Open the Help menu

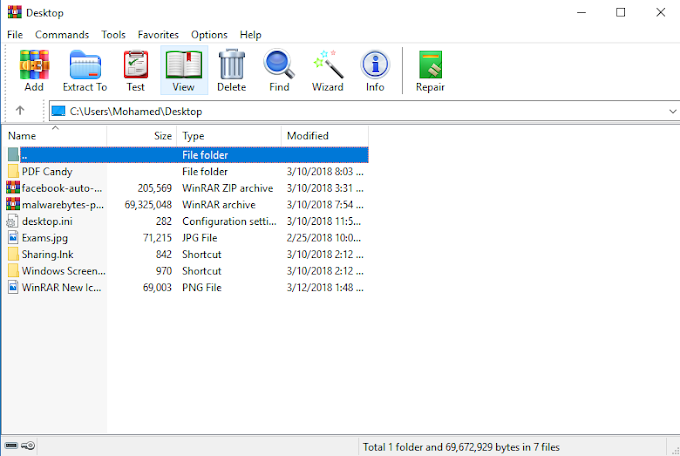coord(251,35)
